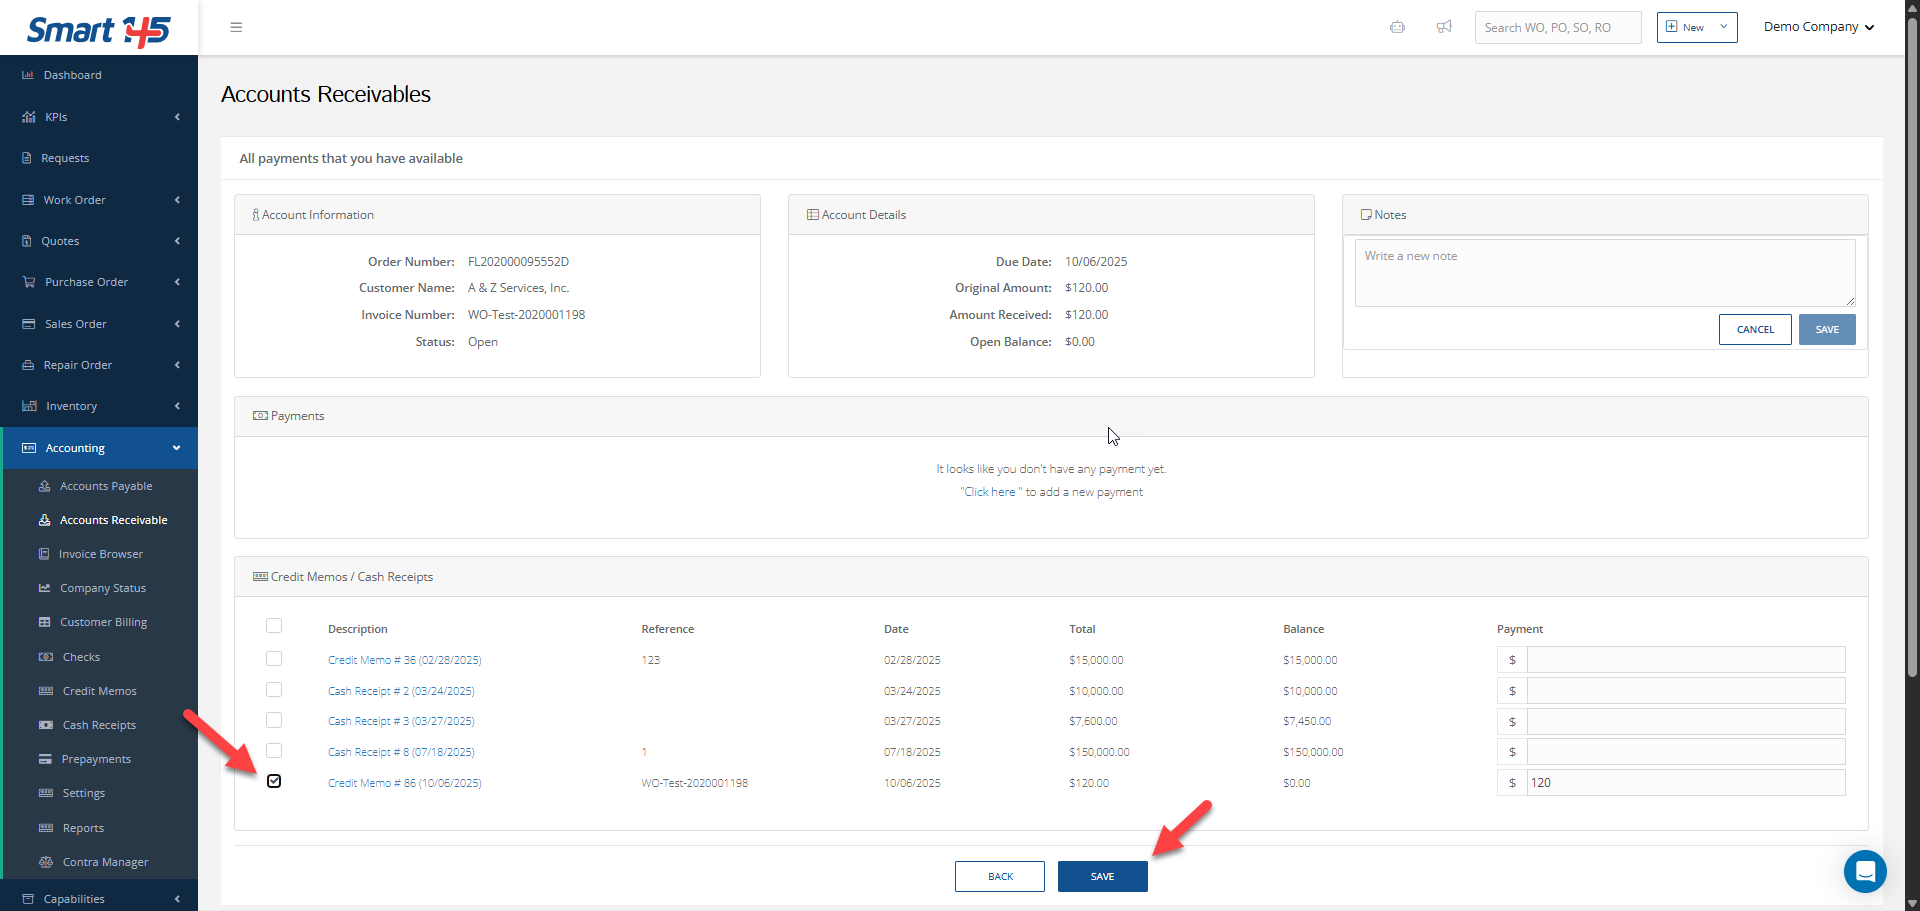This screenshot has width=1920, height=911.
Task: Click the Checks icon in sidebar
Action: pyautogui.click(x=45, y=657)
